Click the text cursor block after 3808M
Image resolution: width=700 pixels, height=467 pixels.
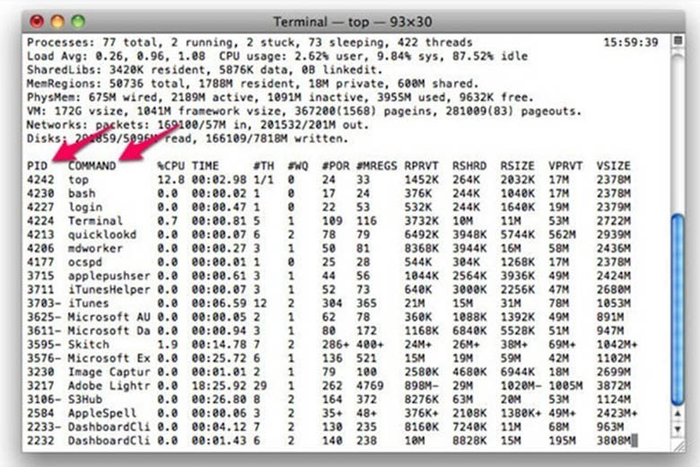[x=635, y=441]
